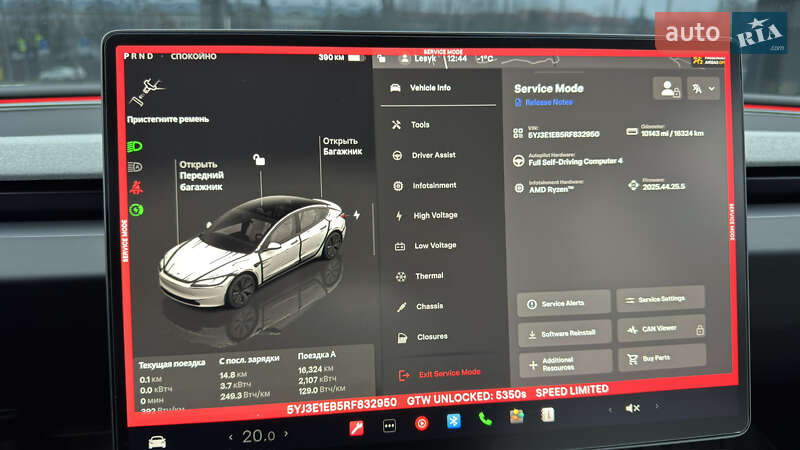Image resolution: width=800 pixels, height=450 pixels.
Task: Tap the СПОКОЙНО drive mode label
Action: point(193,56)
